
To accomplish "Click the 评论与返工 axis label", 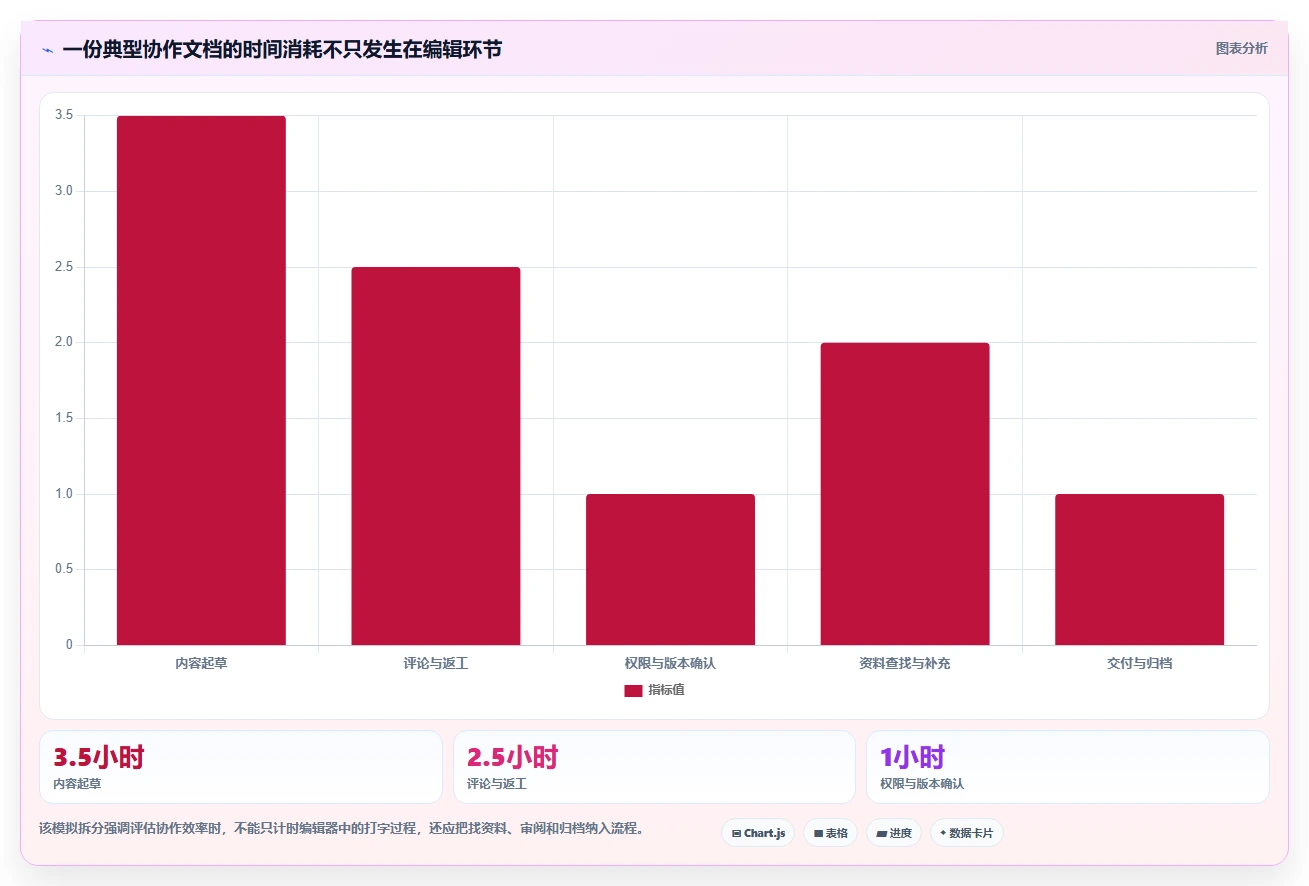I will click(x=436, y=663).
